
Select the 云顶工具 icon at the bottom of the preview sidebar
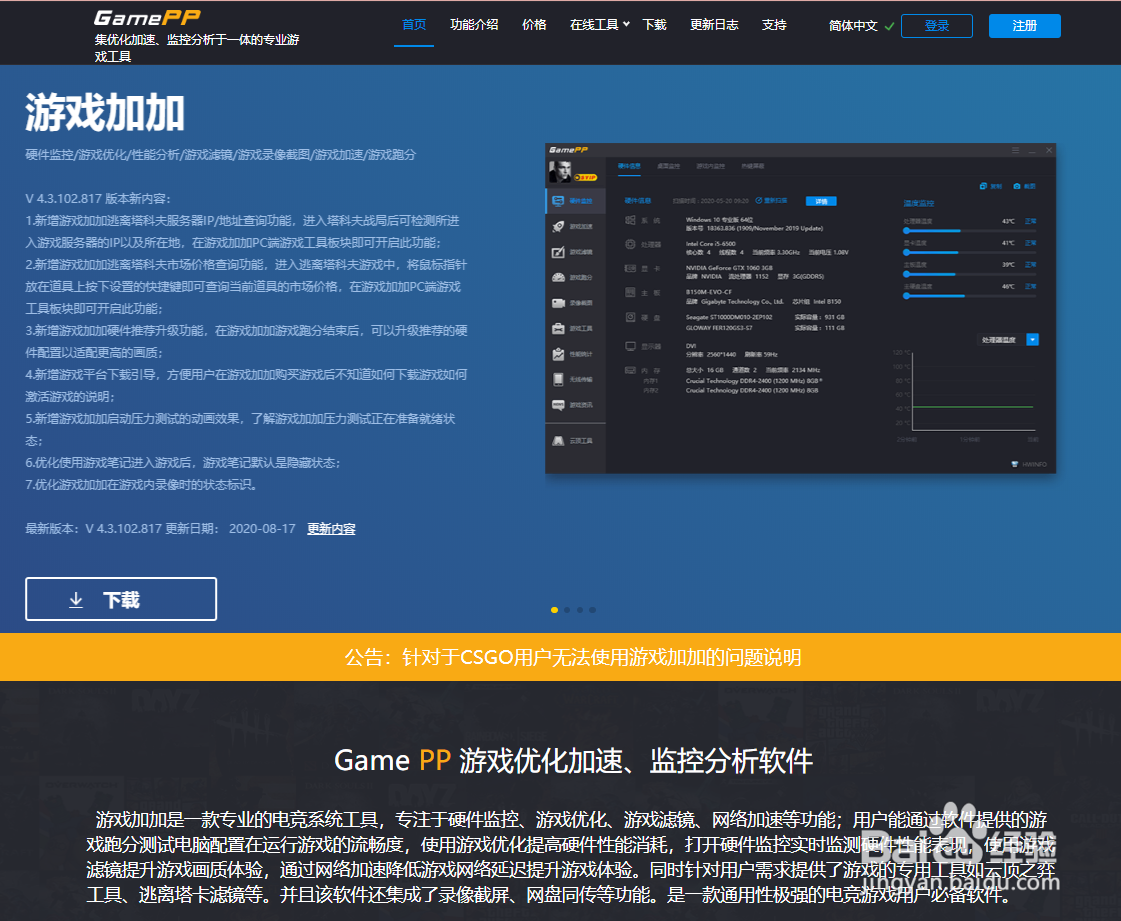click(558, 440)
